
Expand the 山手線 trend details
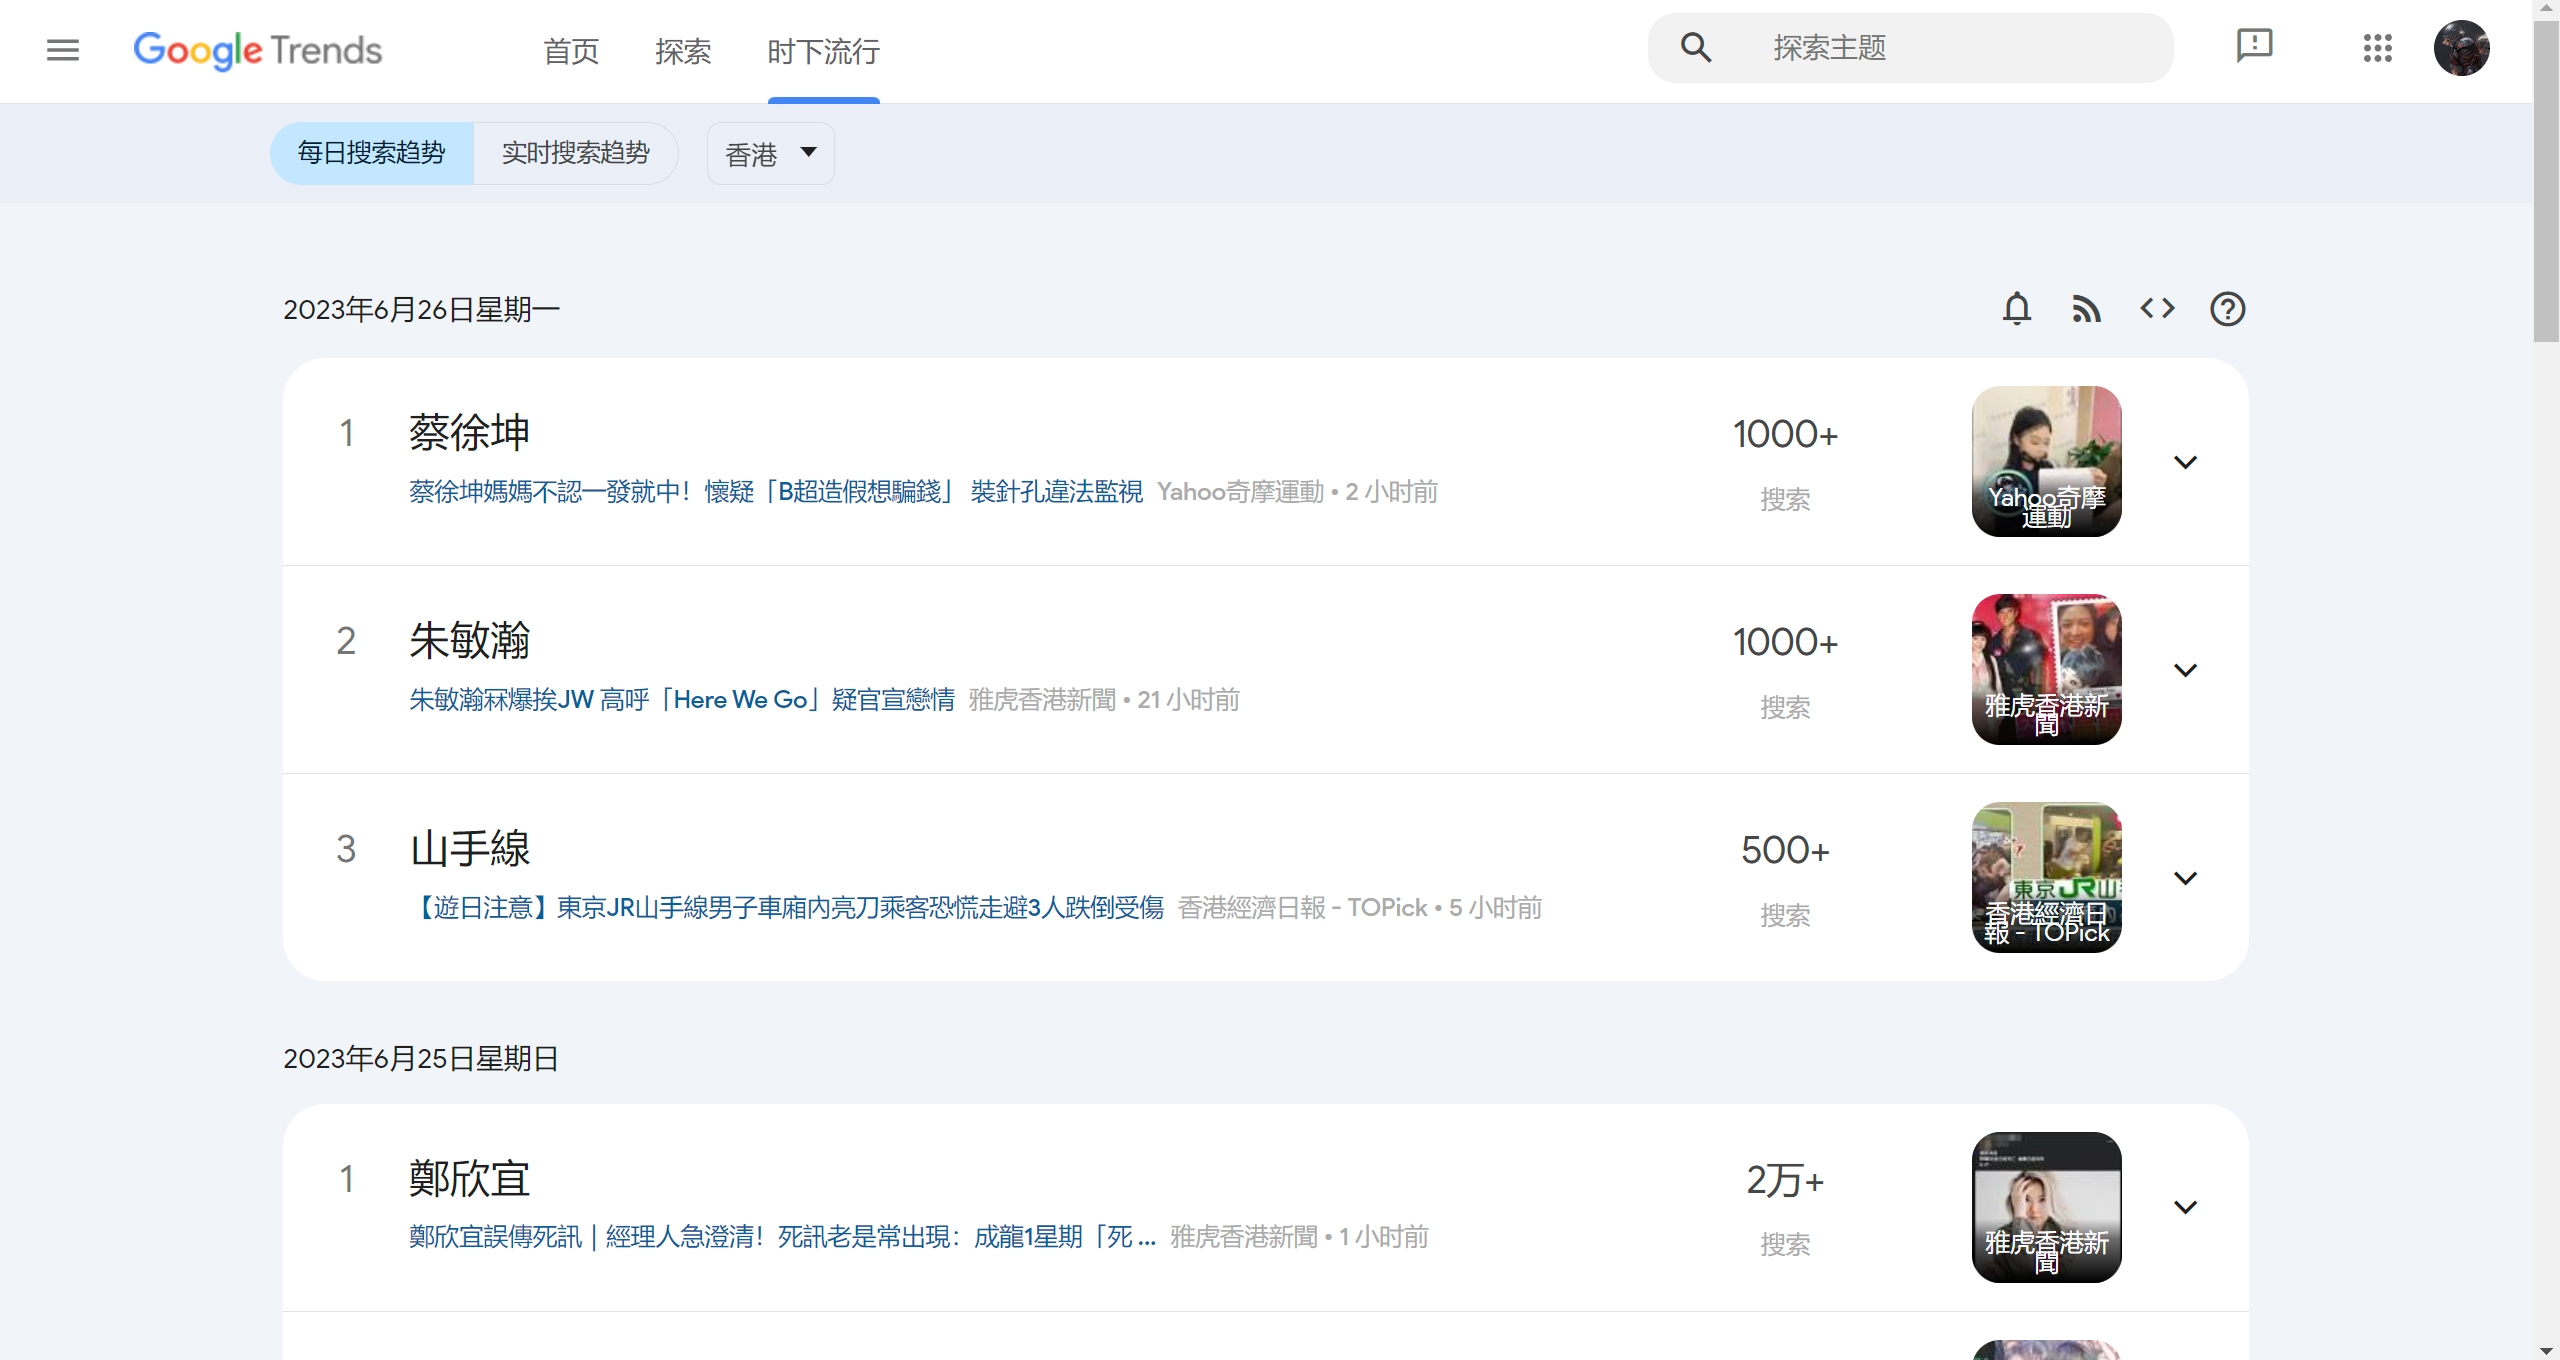2186,877
